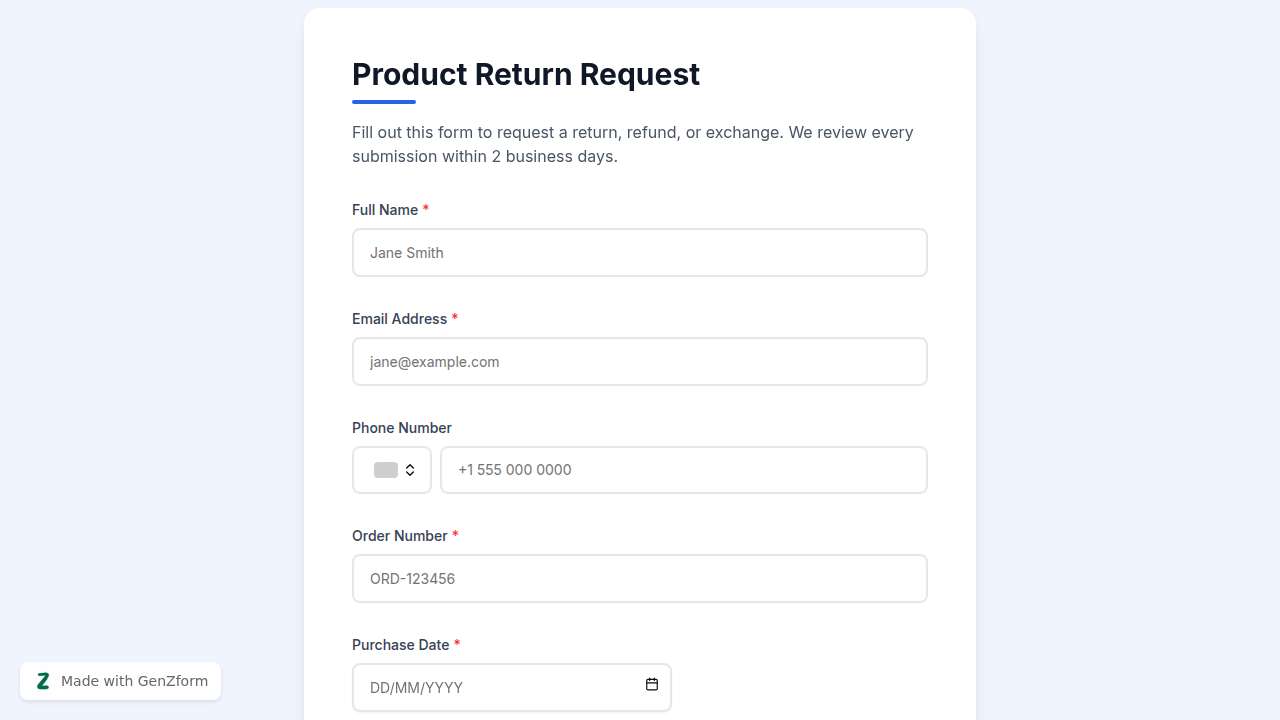Click the red asterisk beside Full Name
Screen dimensions: 1280x720
426,209
